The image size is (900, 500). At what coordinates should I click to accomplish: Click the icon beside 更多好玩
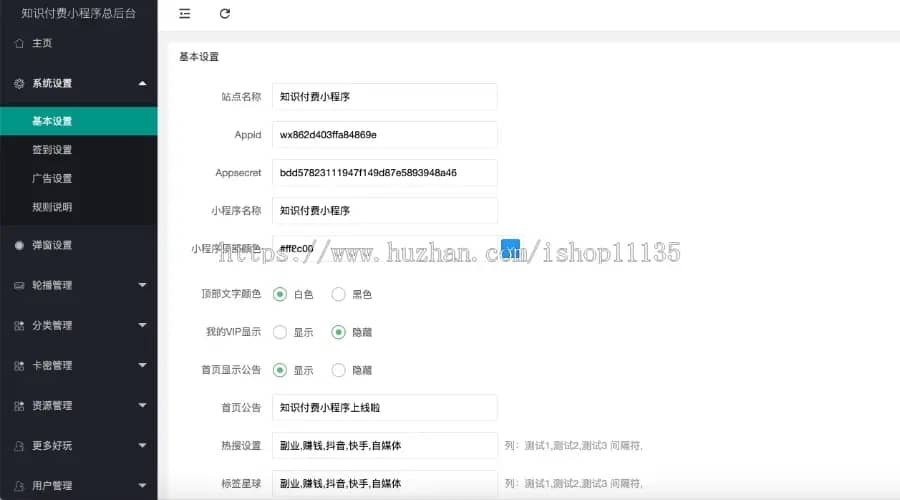[x=19, y=445]
